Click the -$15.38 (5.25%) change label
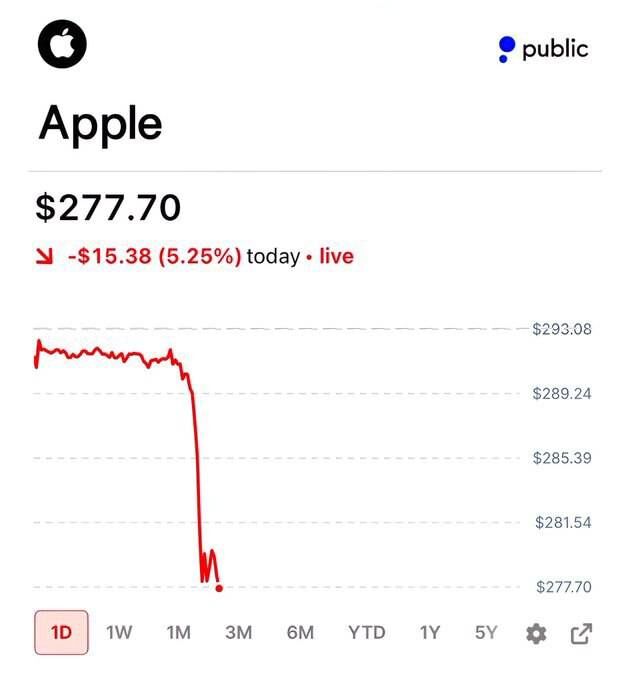623x680 pixels. [154, 256]
